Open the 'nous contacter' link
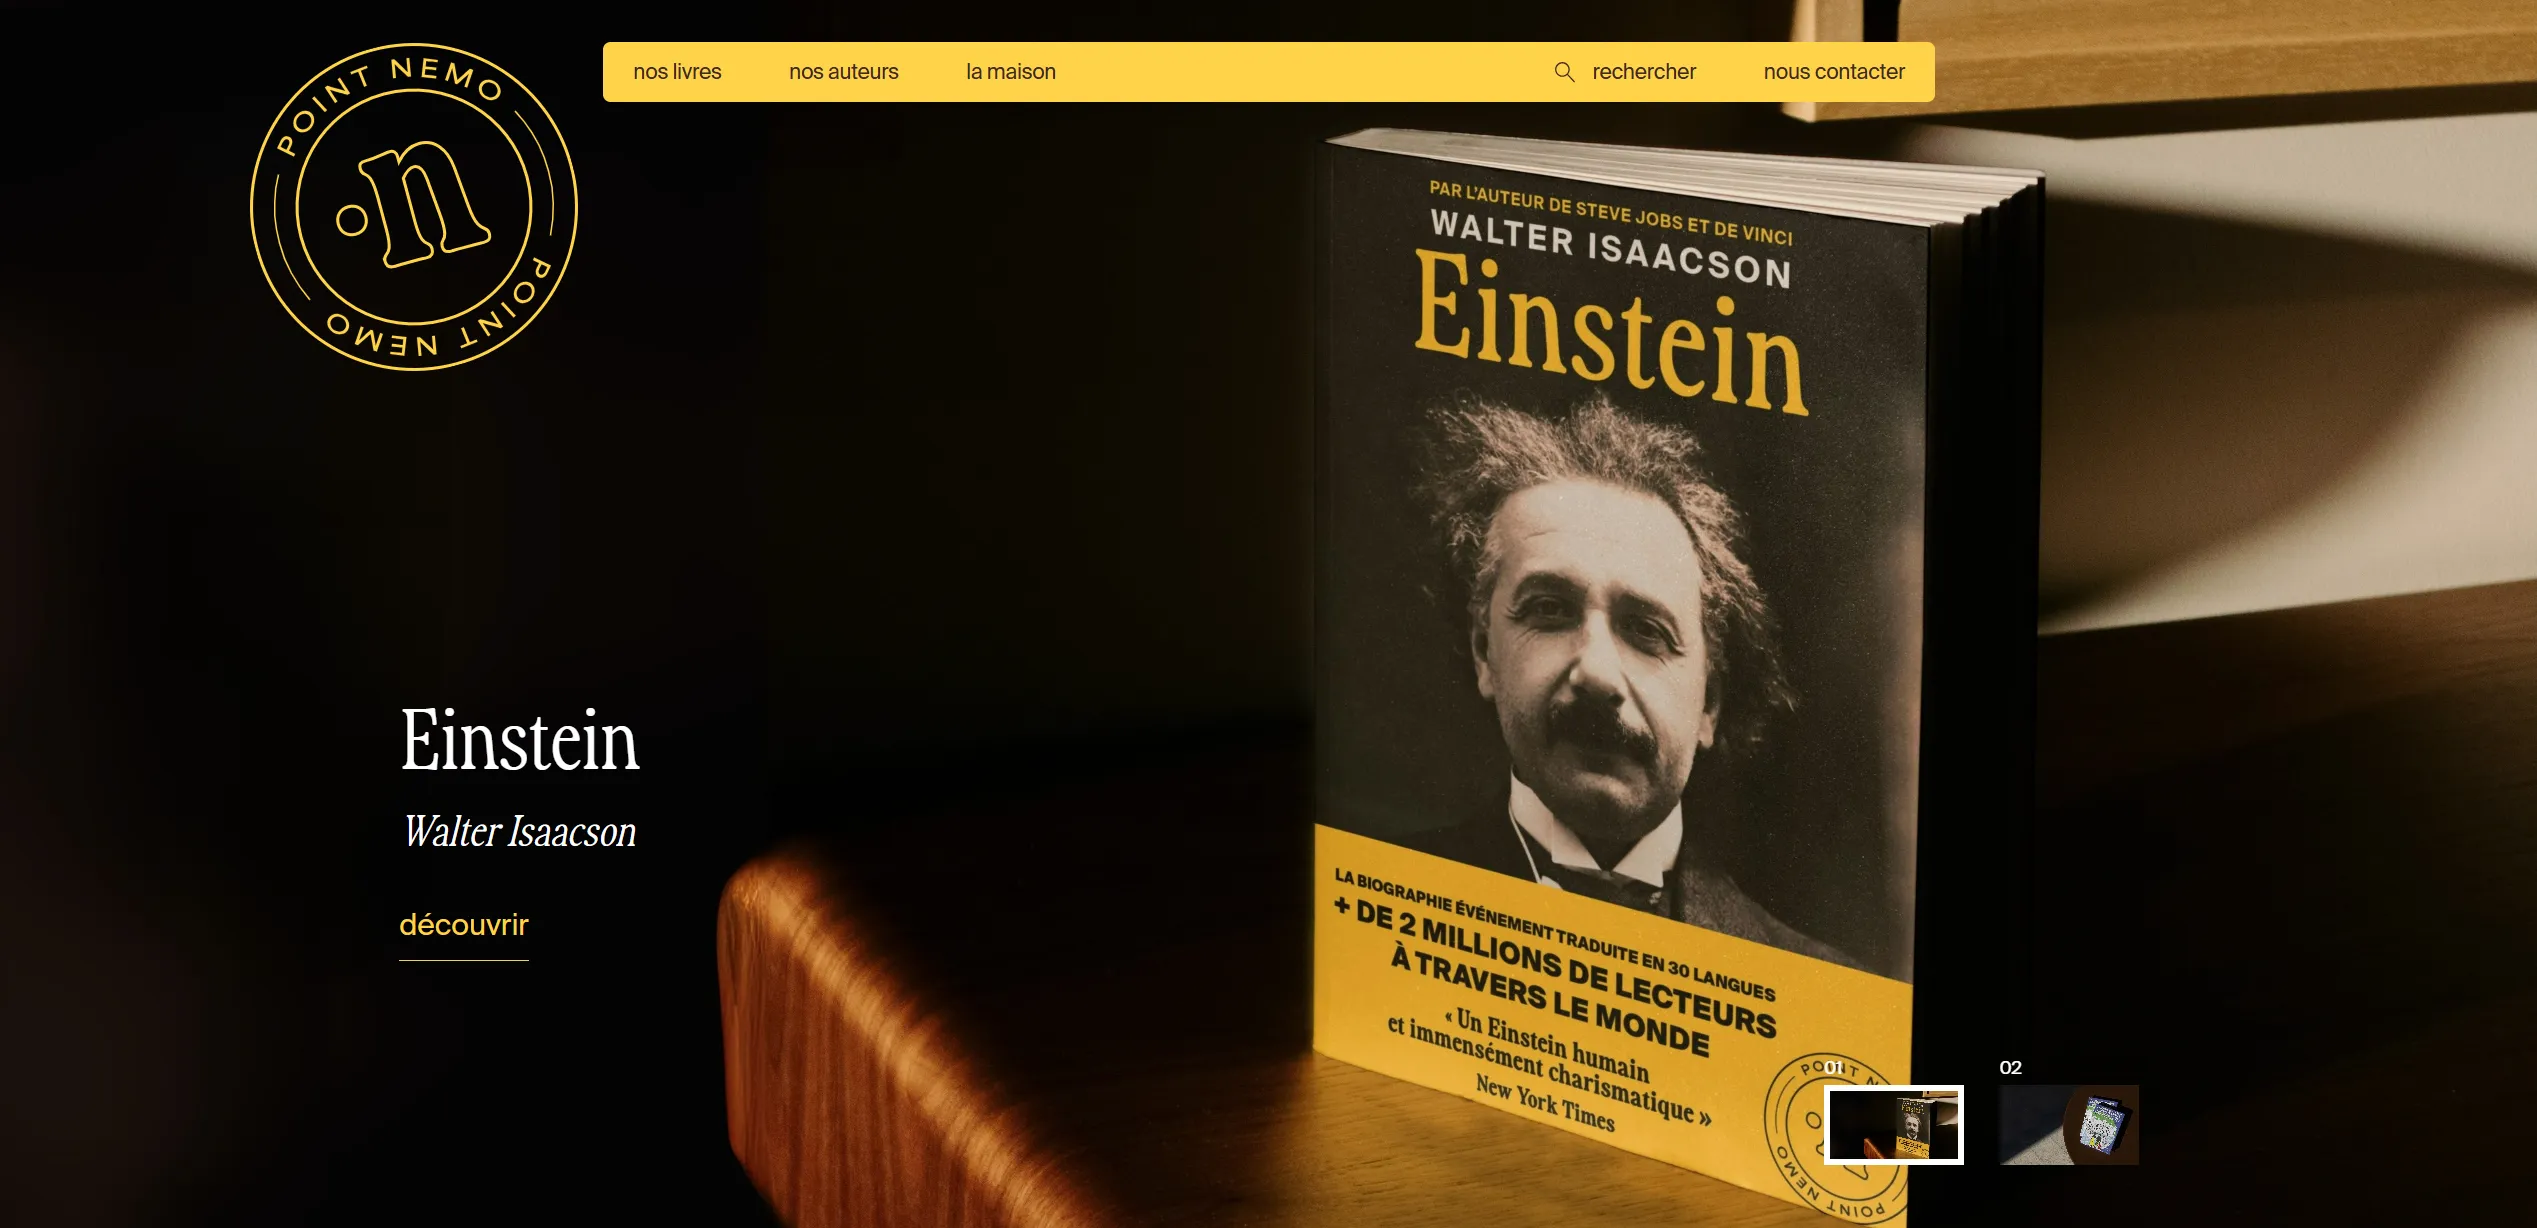2537x1228 pixels. [1833, 72]
